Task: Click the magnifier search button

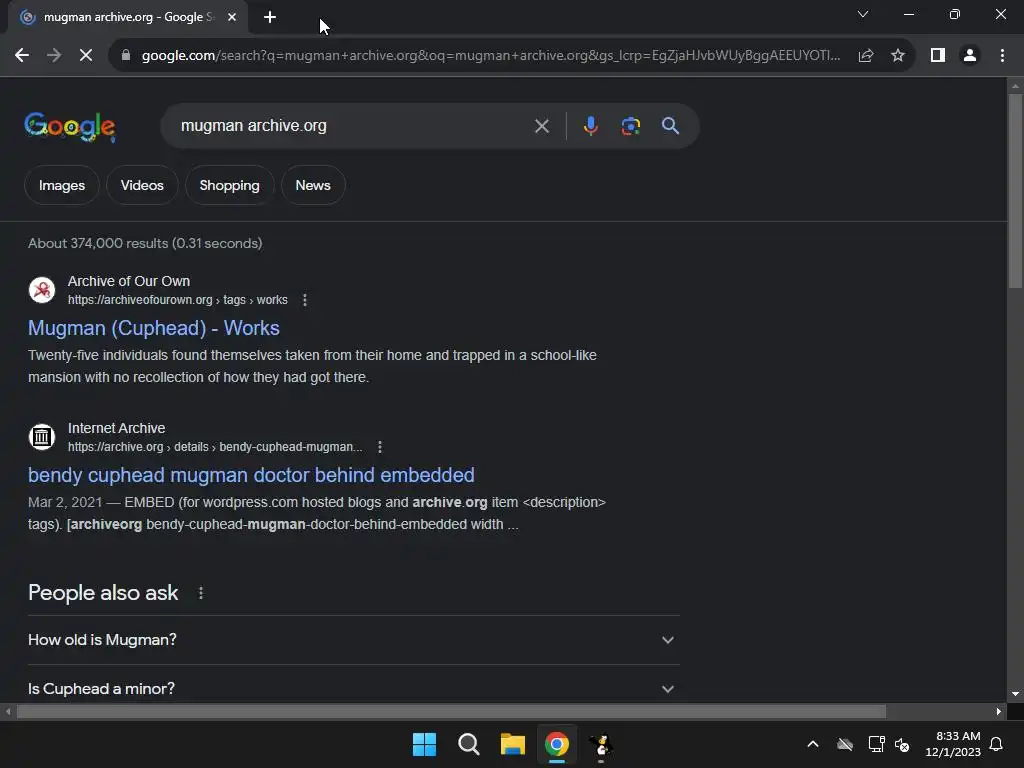Action: (670, 126)
